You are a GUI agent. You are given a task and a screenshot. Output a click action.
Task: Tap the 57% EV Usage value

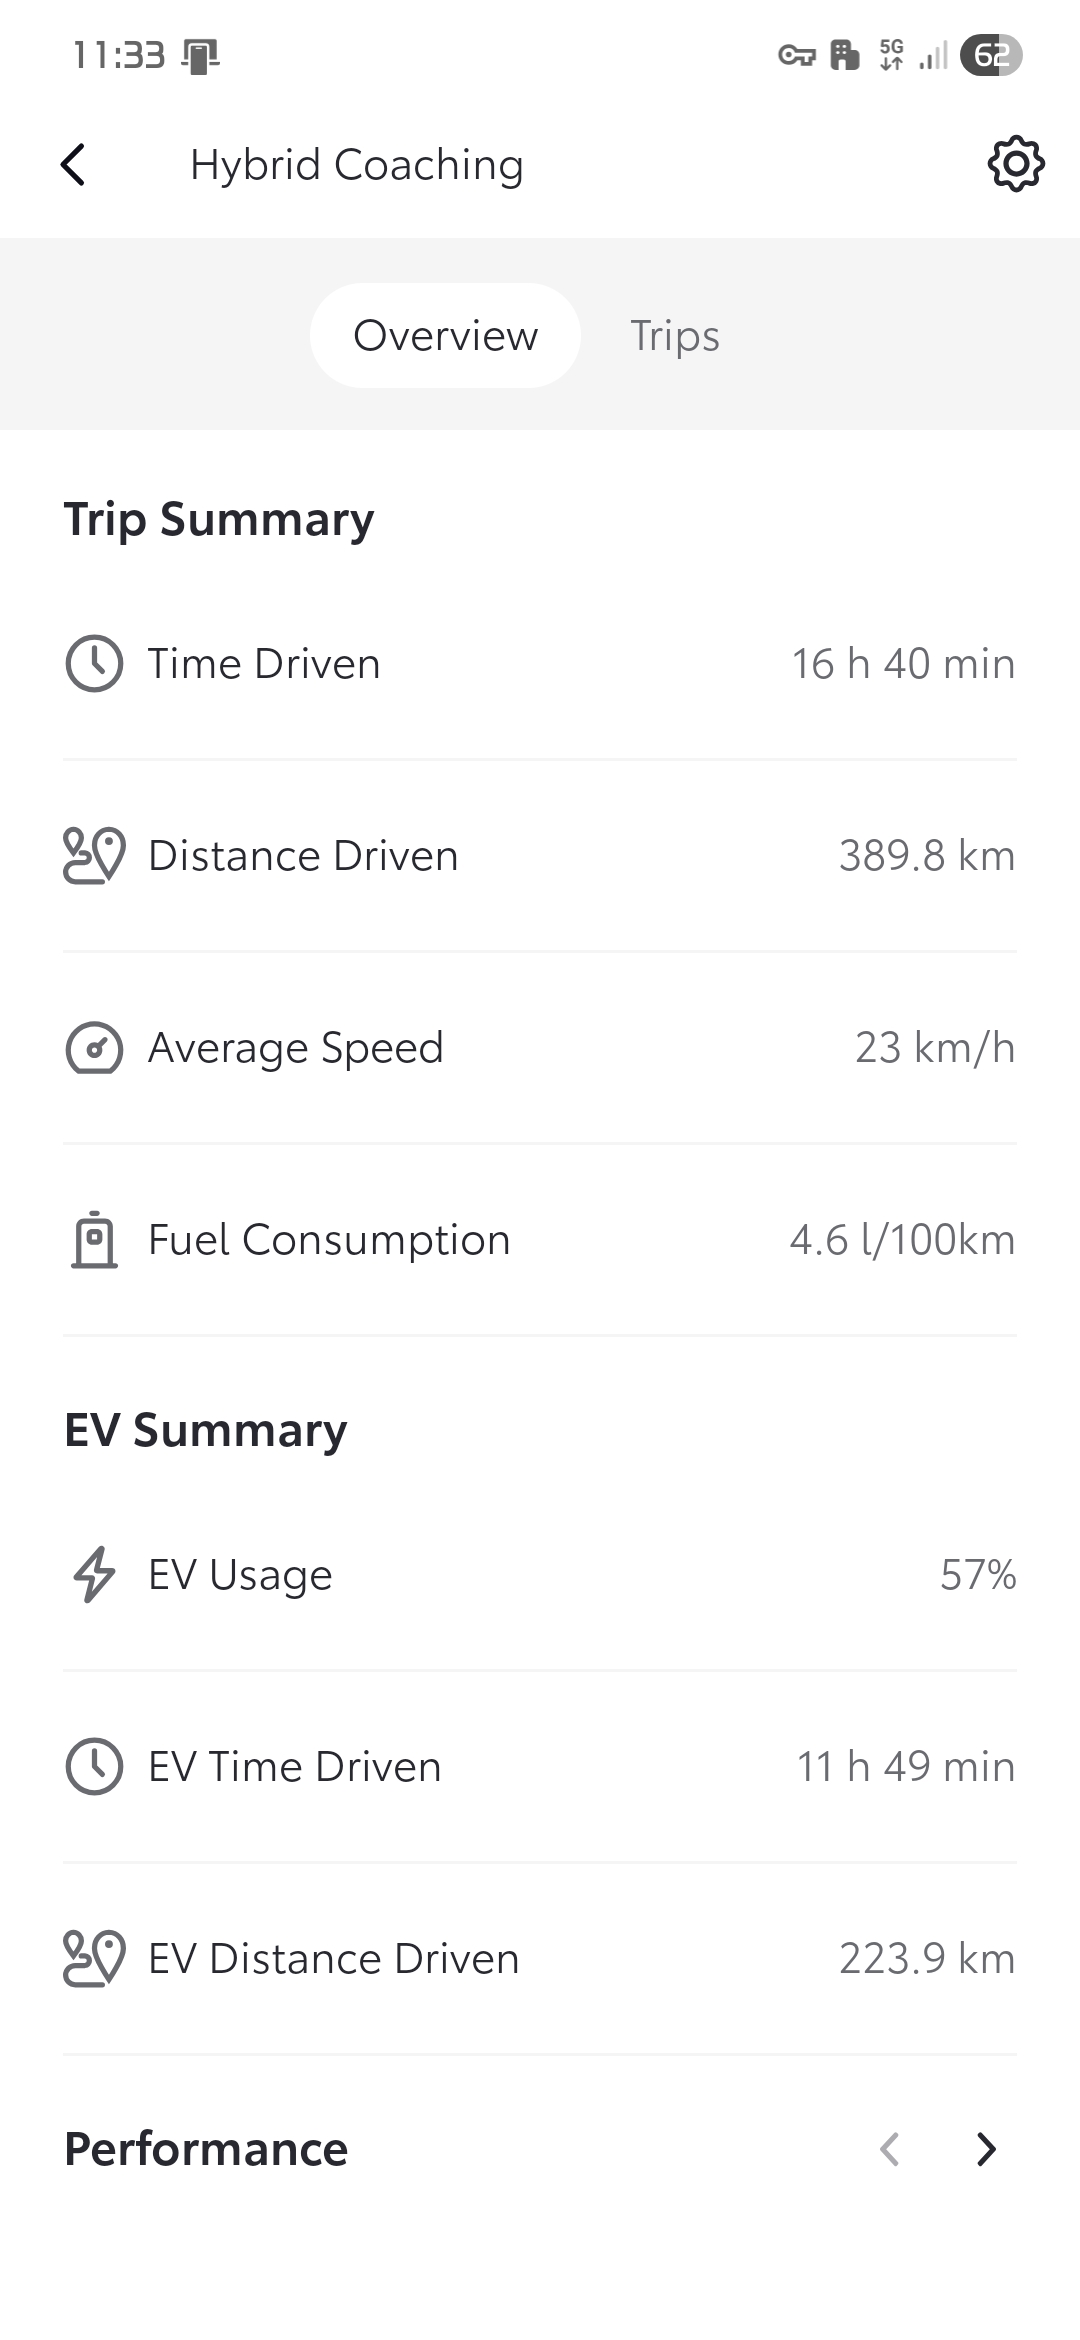977,1575
